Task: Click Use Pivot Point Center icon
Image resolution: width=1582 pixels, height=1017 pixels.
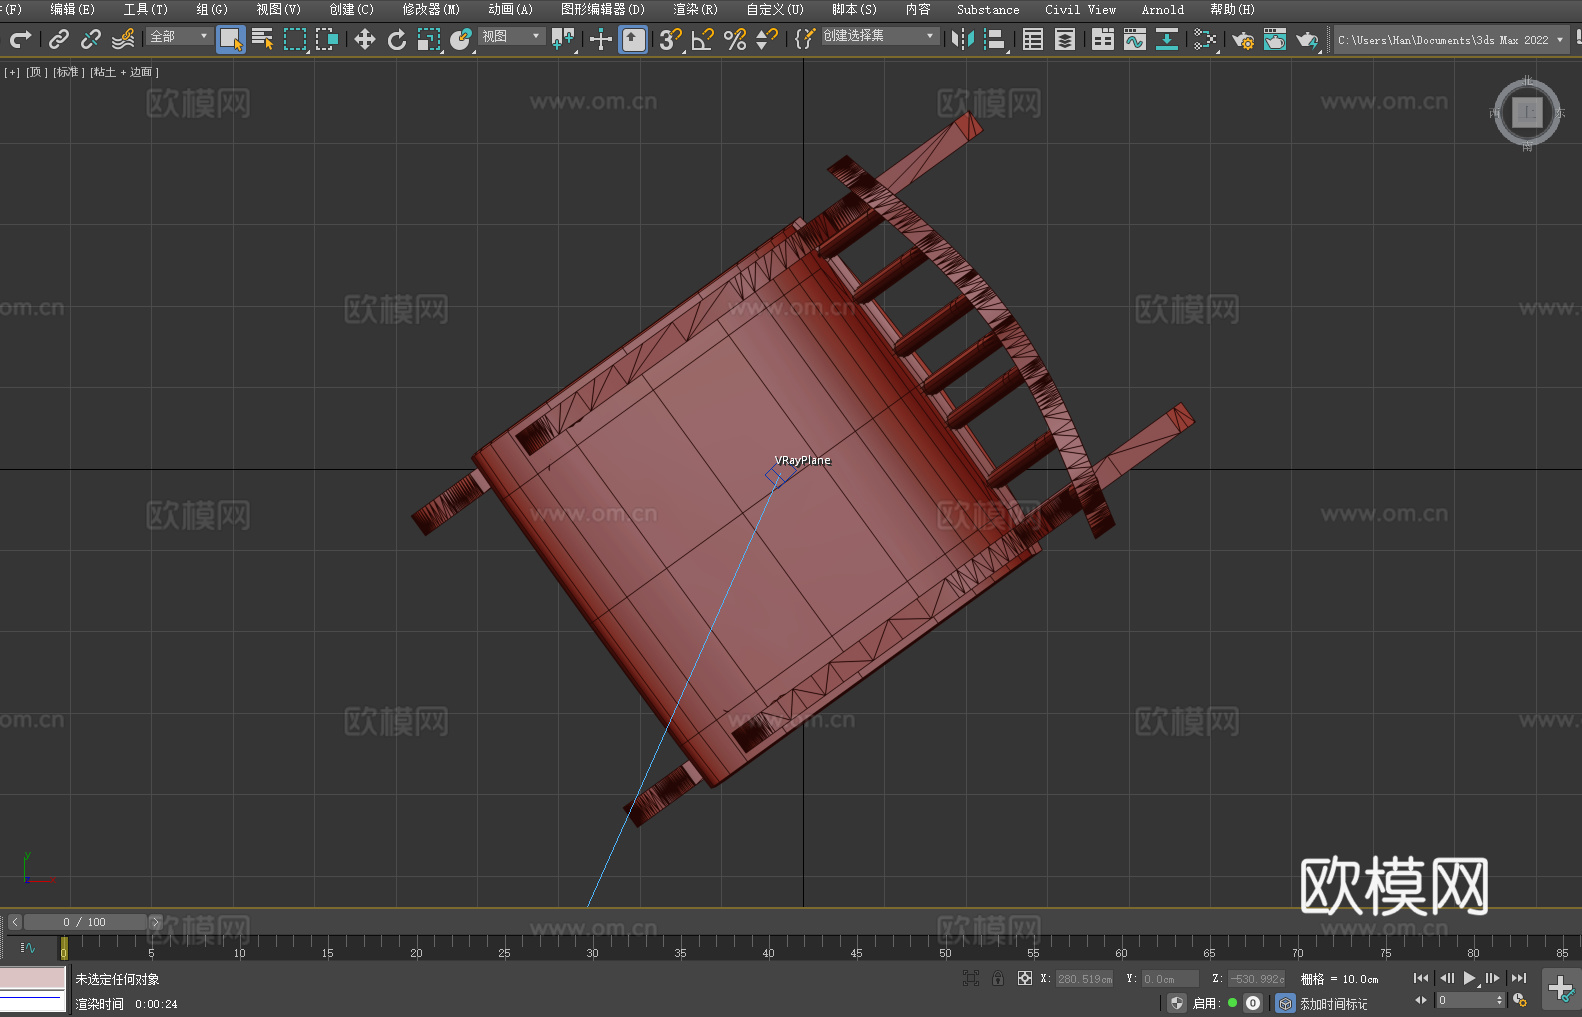Action: [564, 39]
